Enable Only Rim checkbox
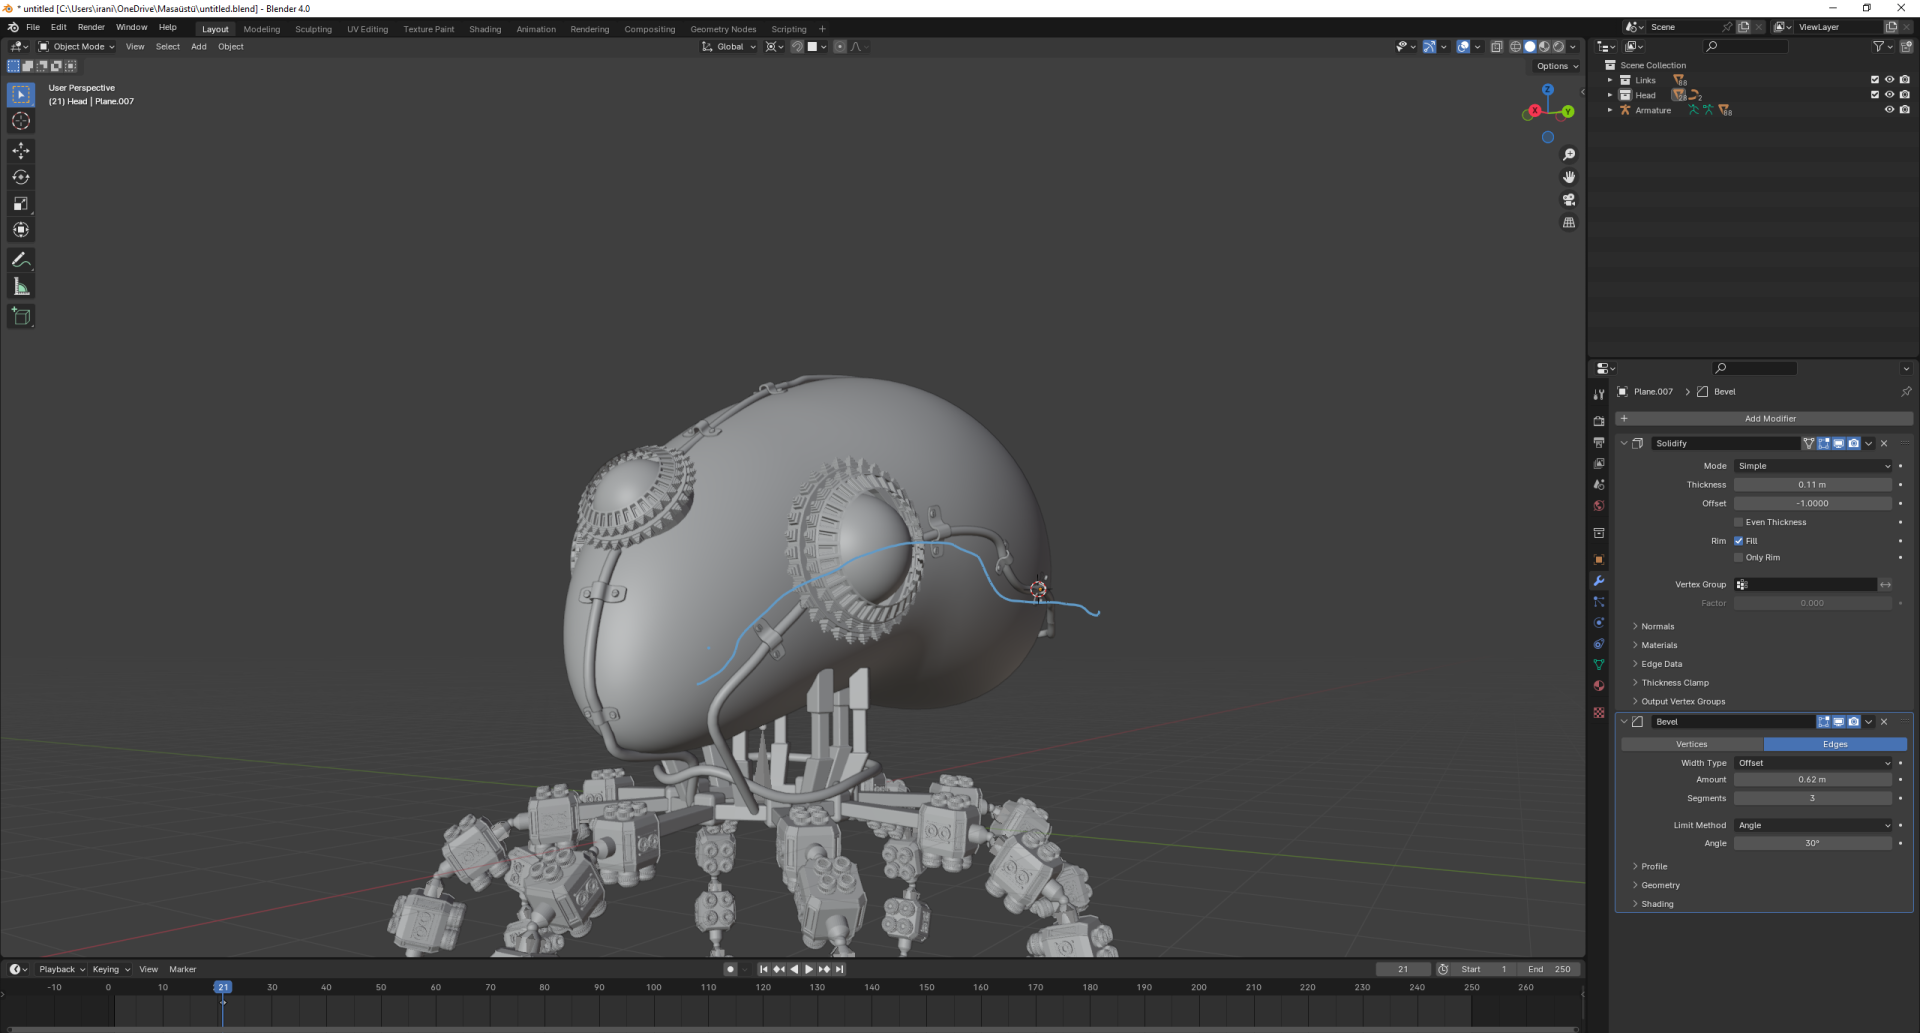The image size is (1920, 1033). click(x=1739, y=558)
